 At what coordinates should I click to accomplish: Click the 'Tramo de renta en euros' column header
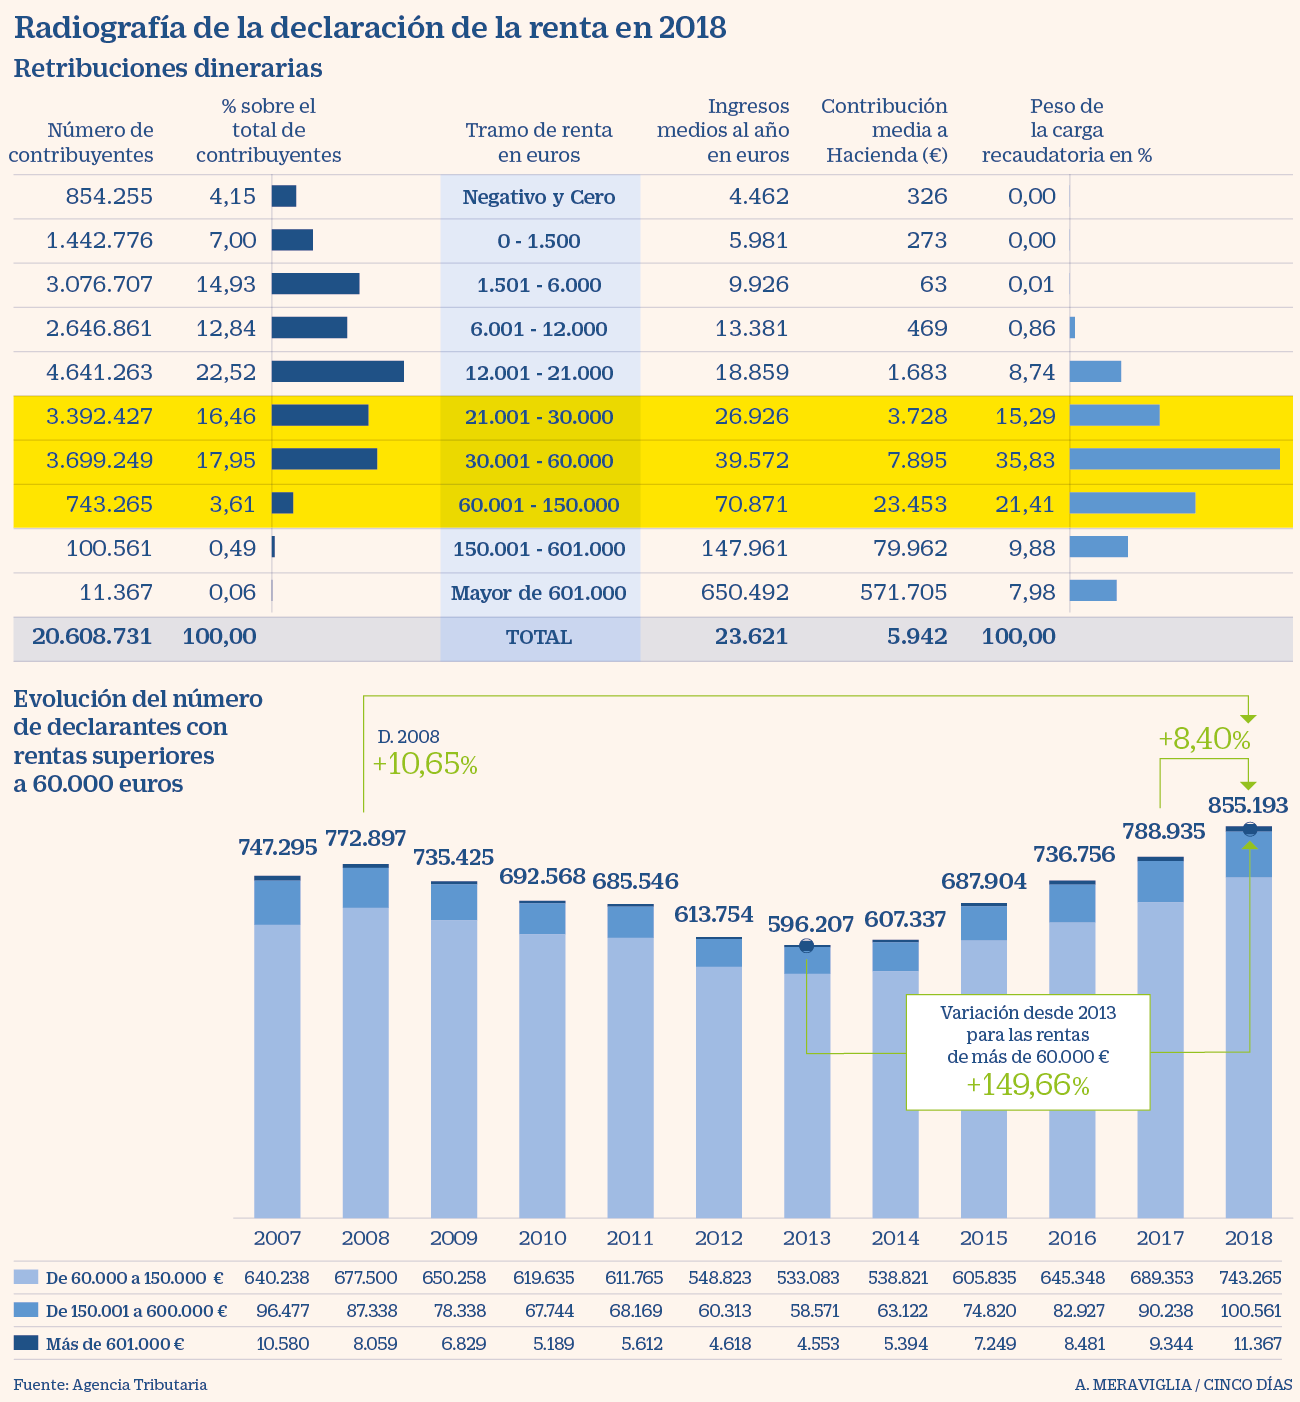539,142
